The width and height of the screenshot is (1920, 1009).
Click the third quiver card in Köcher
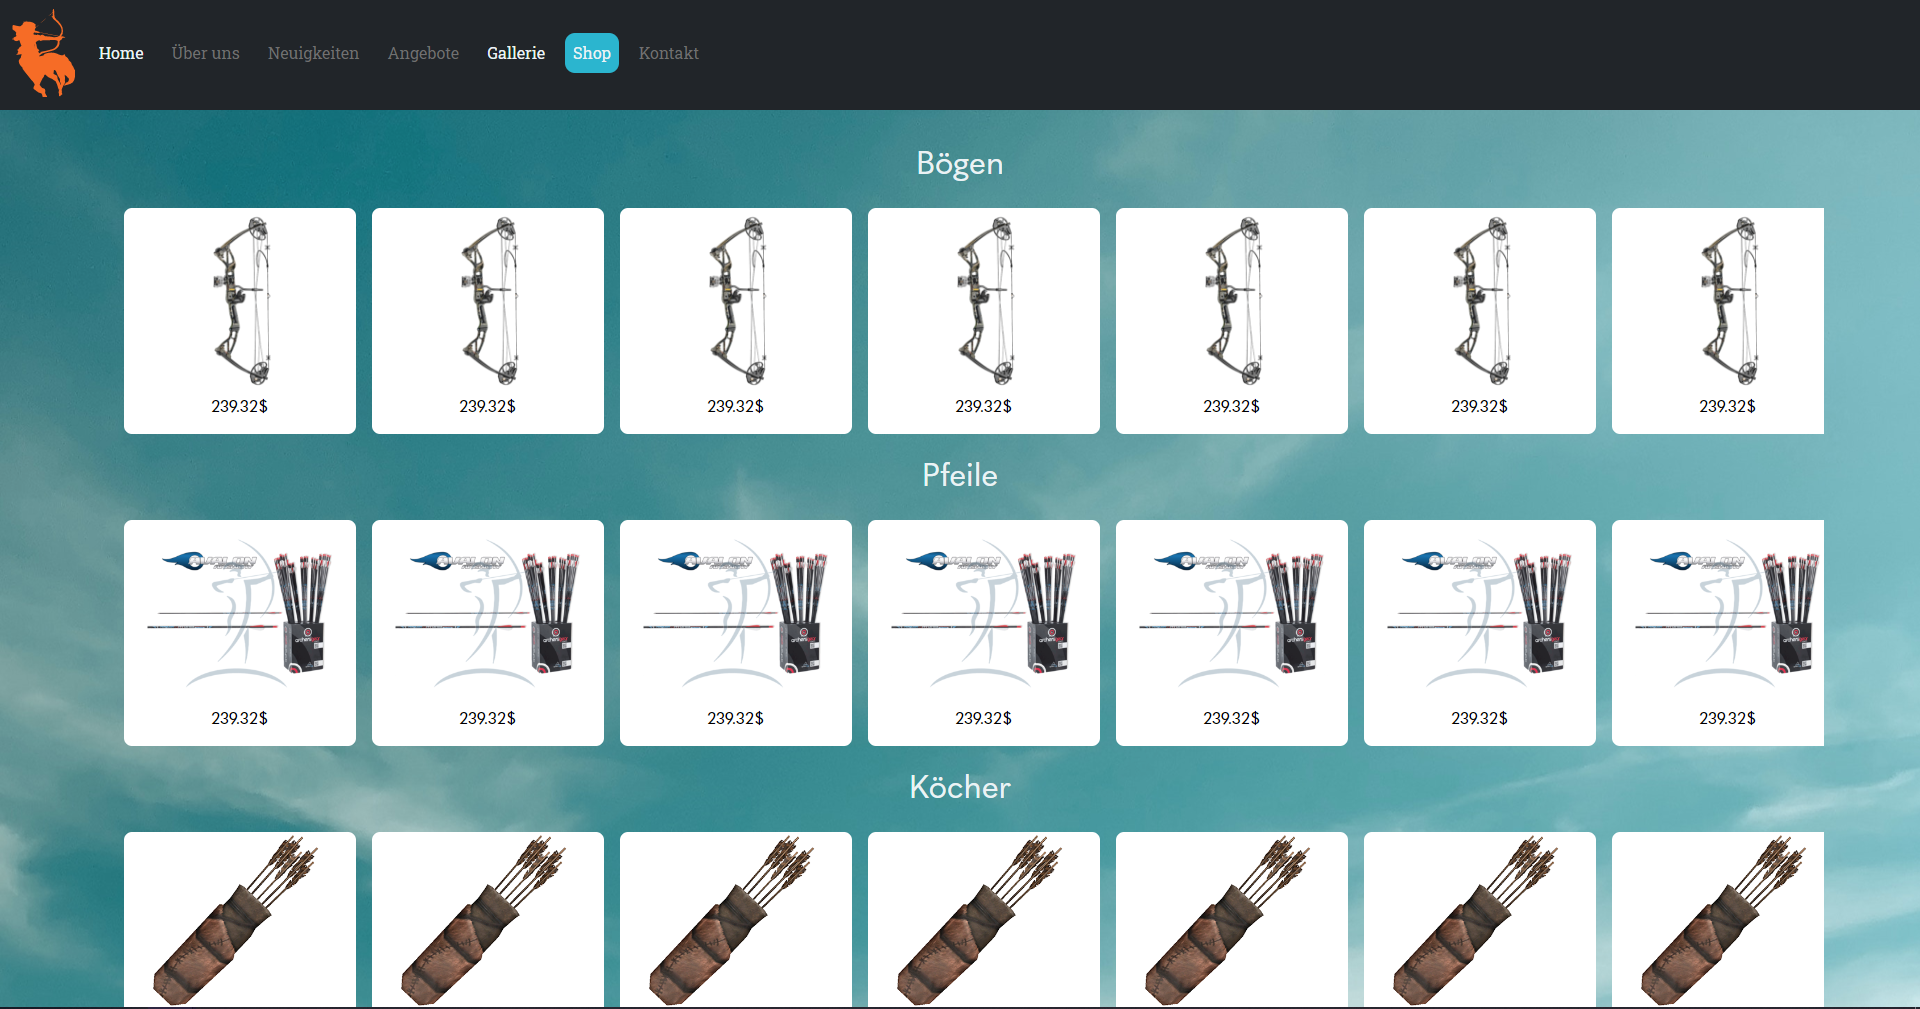[x=736, y=920]
